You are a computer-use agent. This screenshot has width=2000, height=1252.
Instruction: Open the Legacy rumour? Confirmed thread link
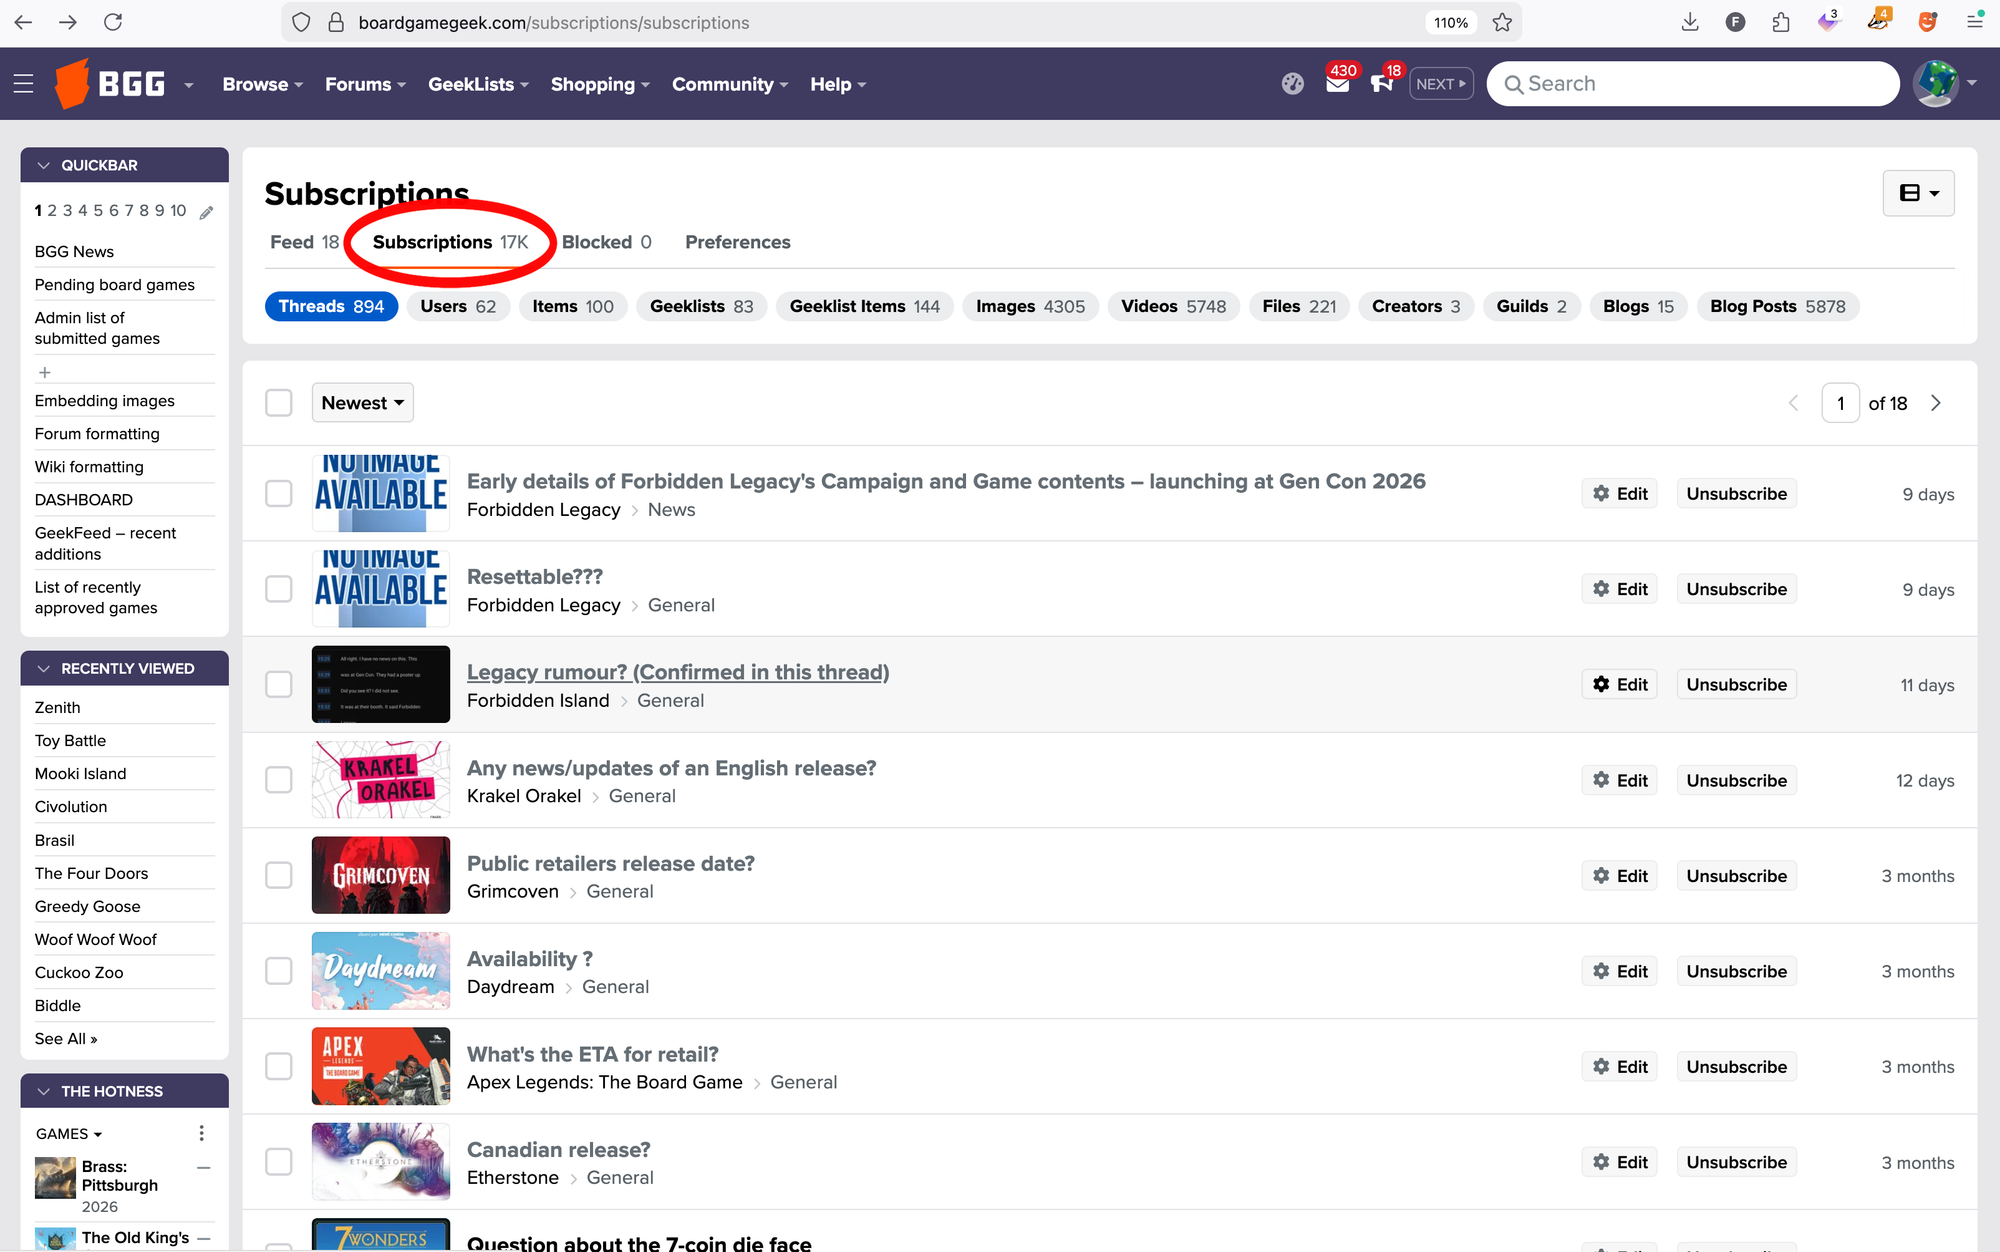(x=677, y=671)
